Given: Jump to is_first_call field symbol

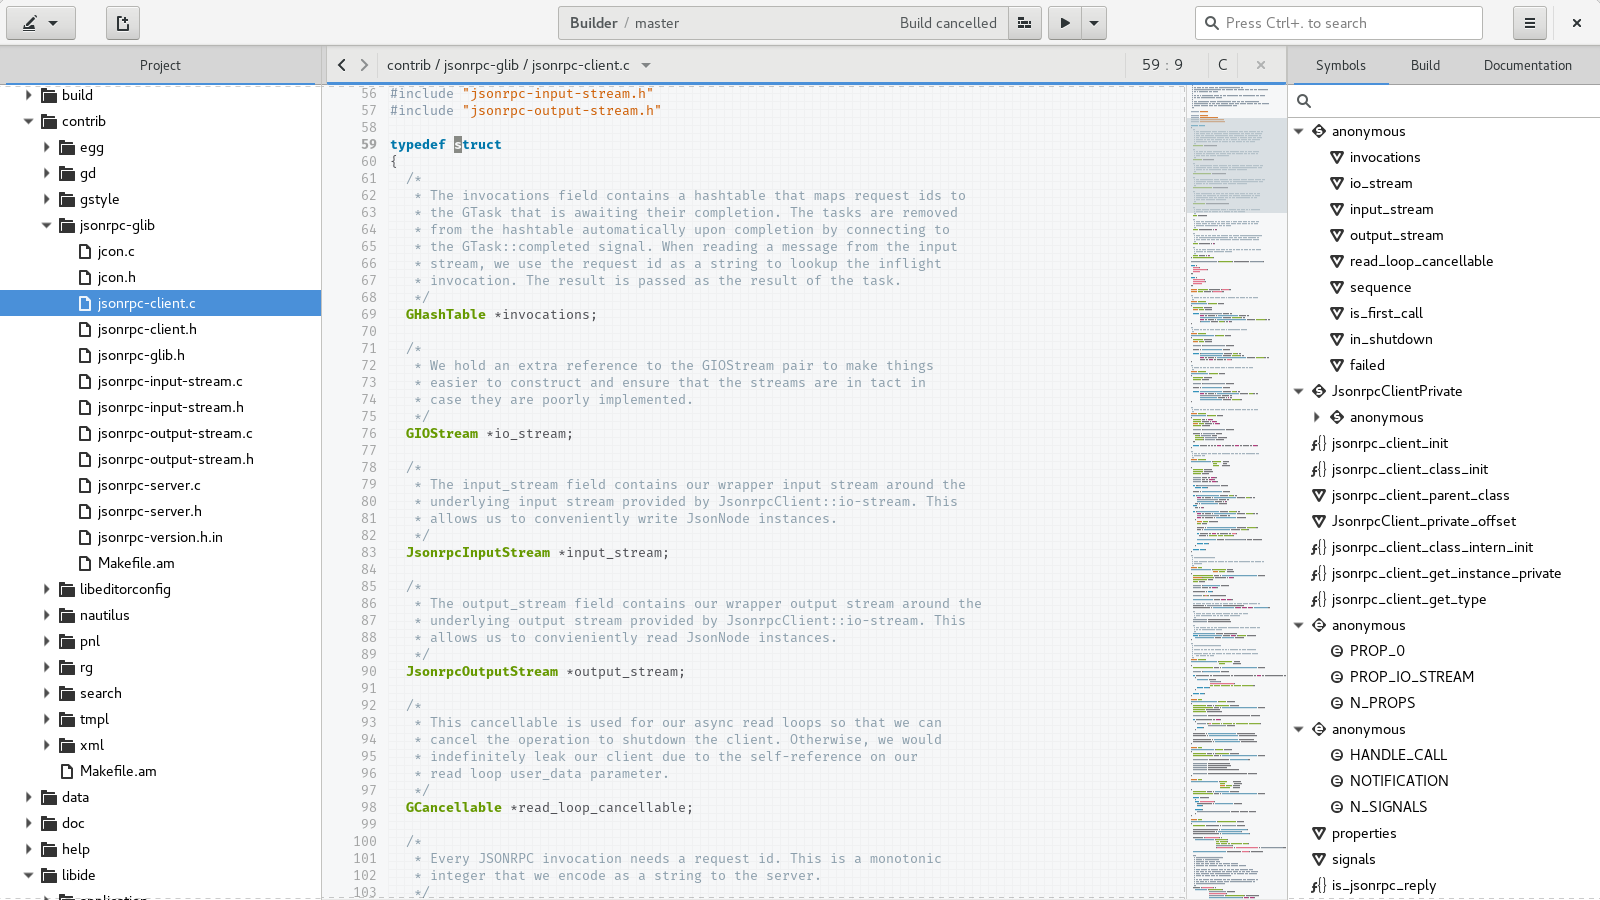Looking at the screenshot, I should click(1386, 313).
